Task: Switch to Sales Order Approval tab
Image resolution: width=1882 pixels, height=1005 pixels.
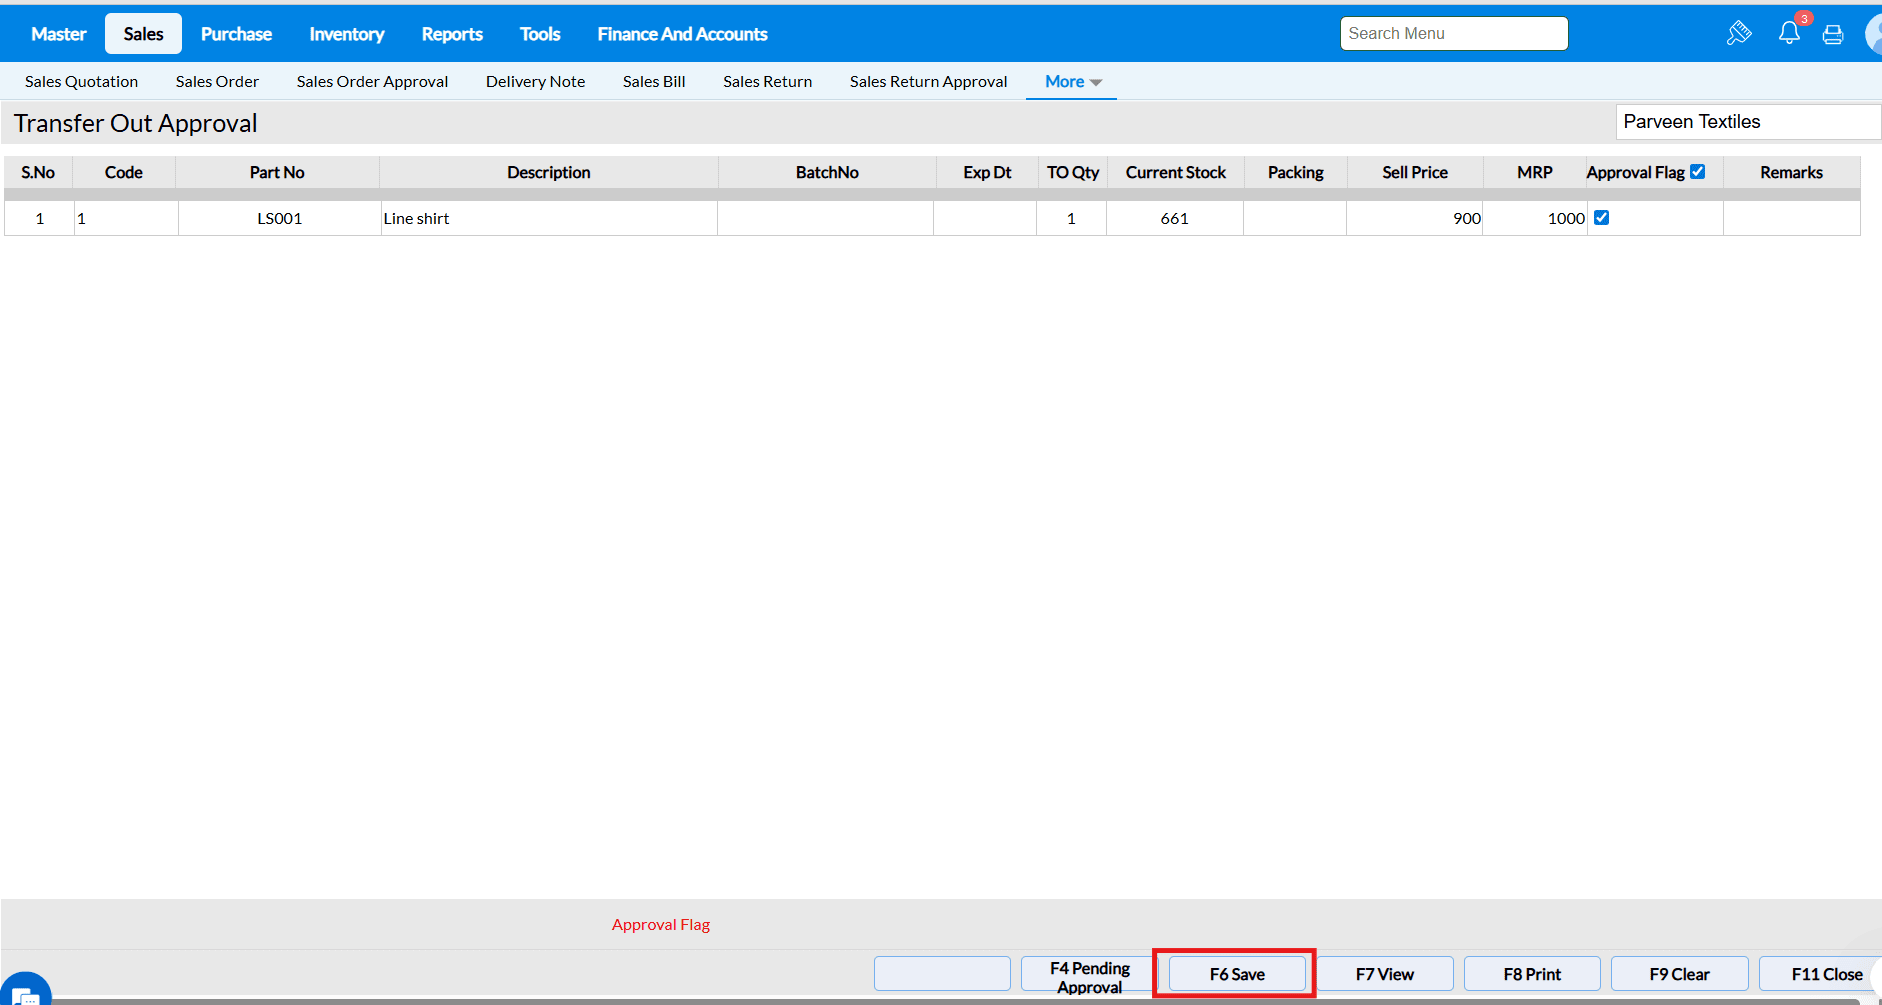Action: click(x=372, y=82)
